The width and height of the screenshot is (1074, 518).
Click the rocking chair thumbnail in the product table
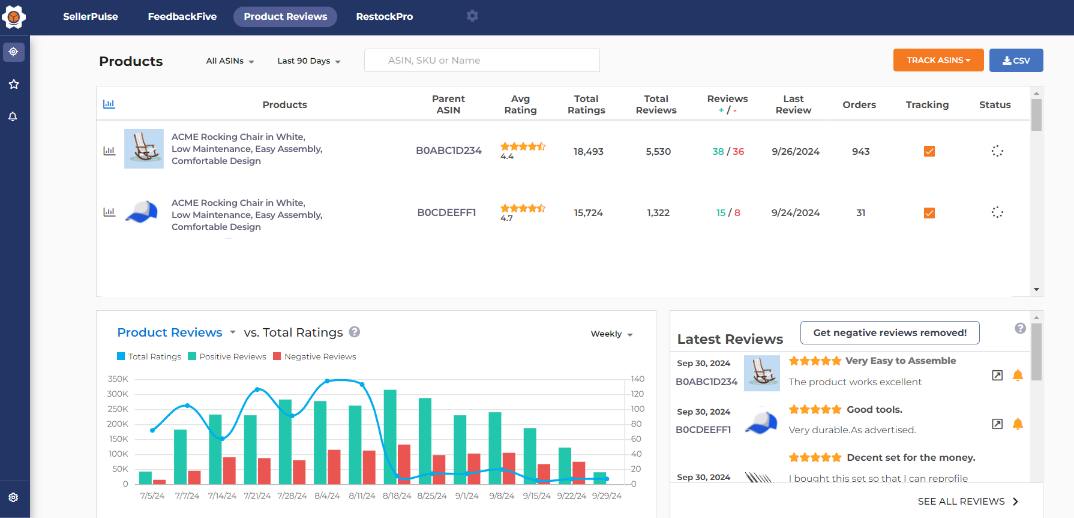(144, 149)
